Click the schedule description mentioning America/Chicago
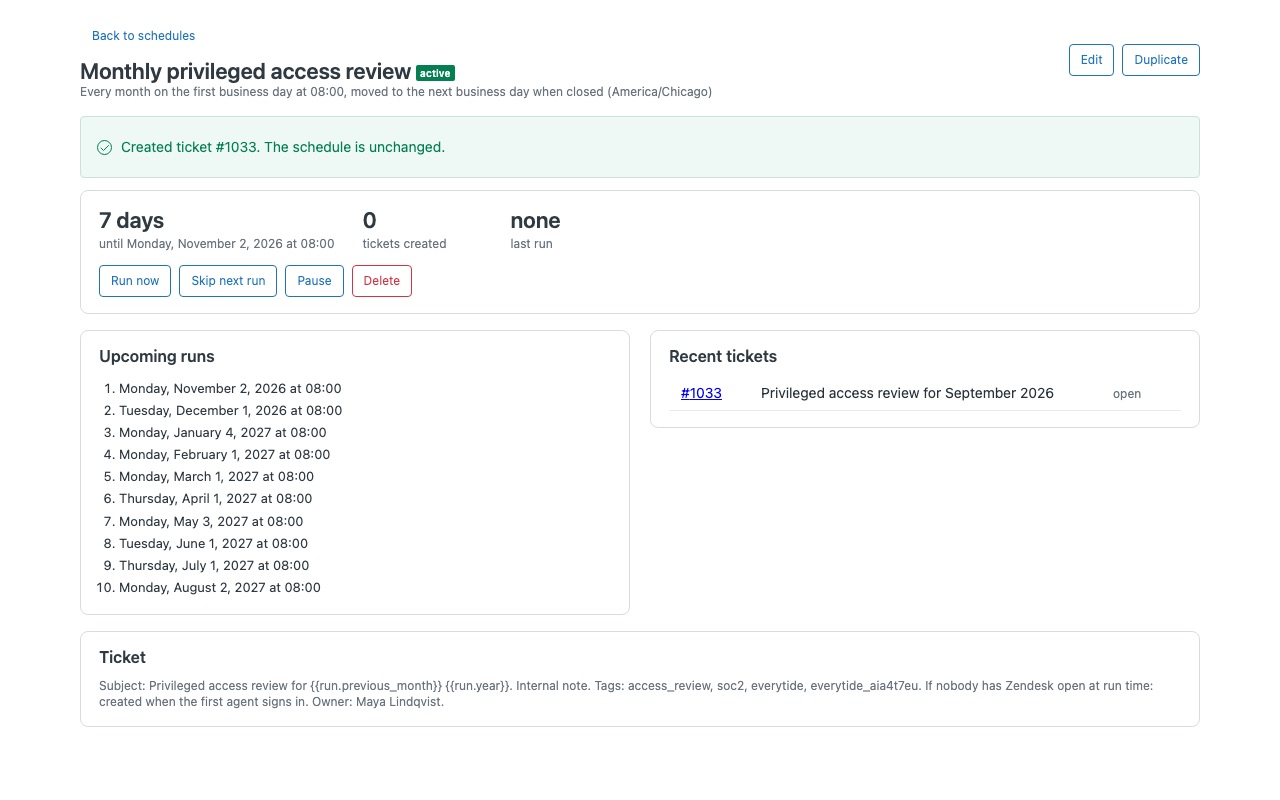 click(x=396, y=92)
